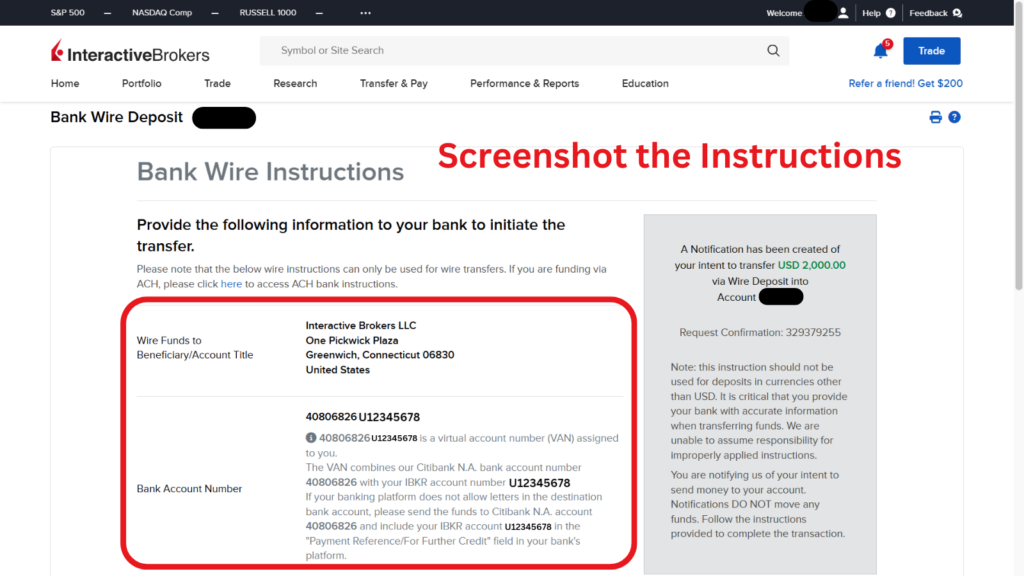Select Transfer & Pay in the navigation
1024x576 pixels.
tap(393, 84)
